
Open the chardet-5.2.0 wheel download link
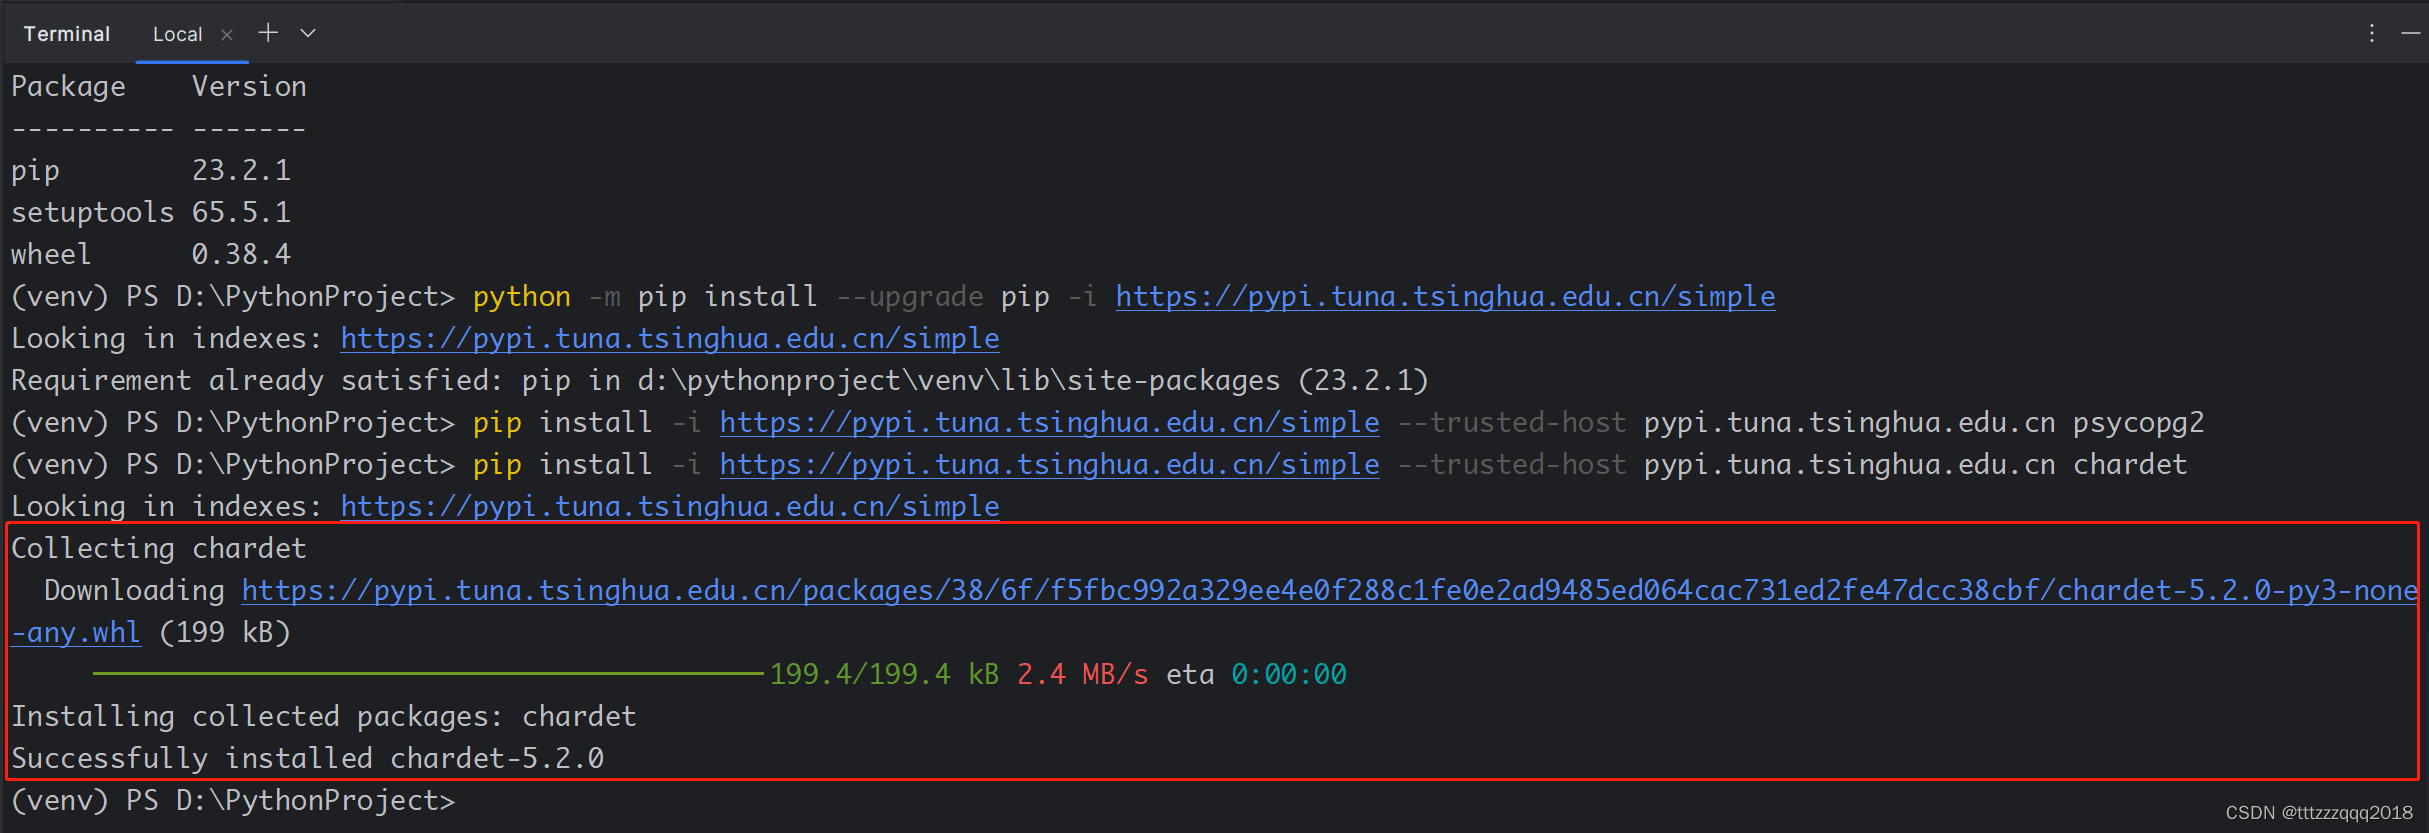(x=1329, y=591)
